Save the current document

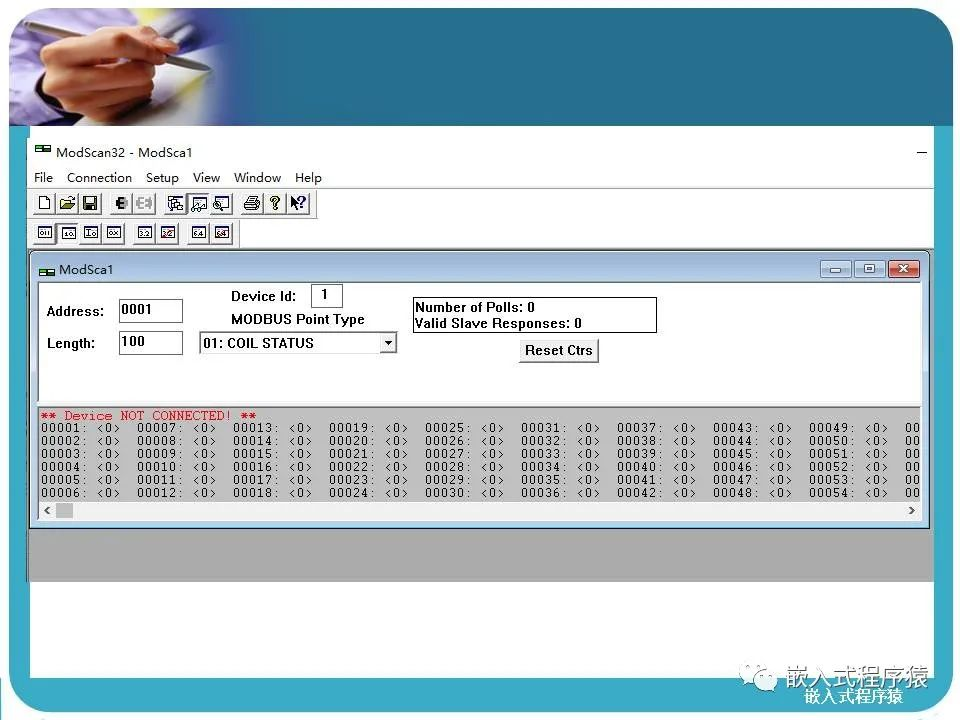click(90, 203)
